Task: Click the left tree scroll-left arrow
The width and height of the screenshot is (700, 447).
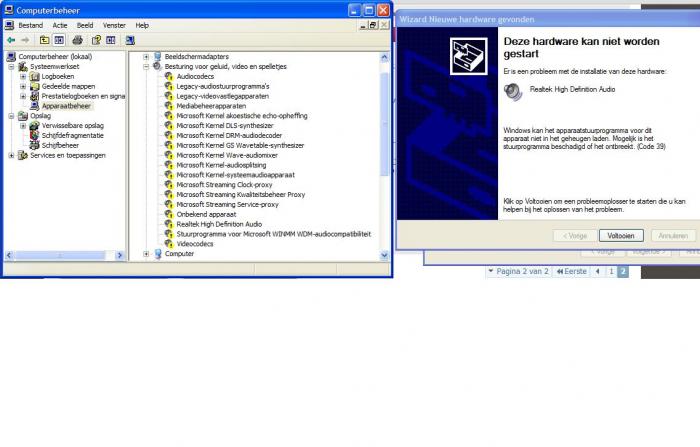Action: (x=9, y=255)
